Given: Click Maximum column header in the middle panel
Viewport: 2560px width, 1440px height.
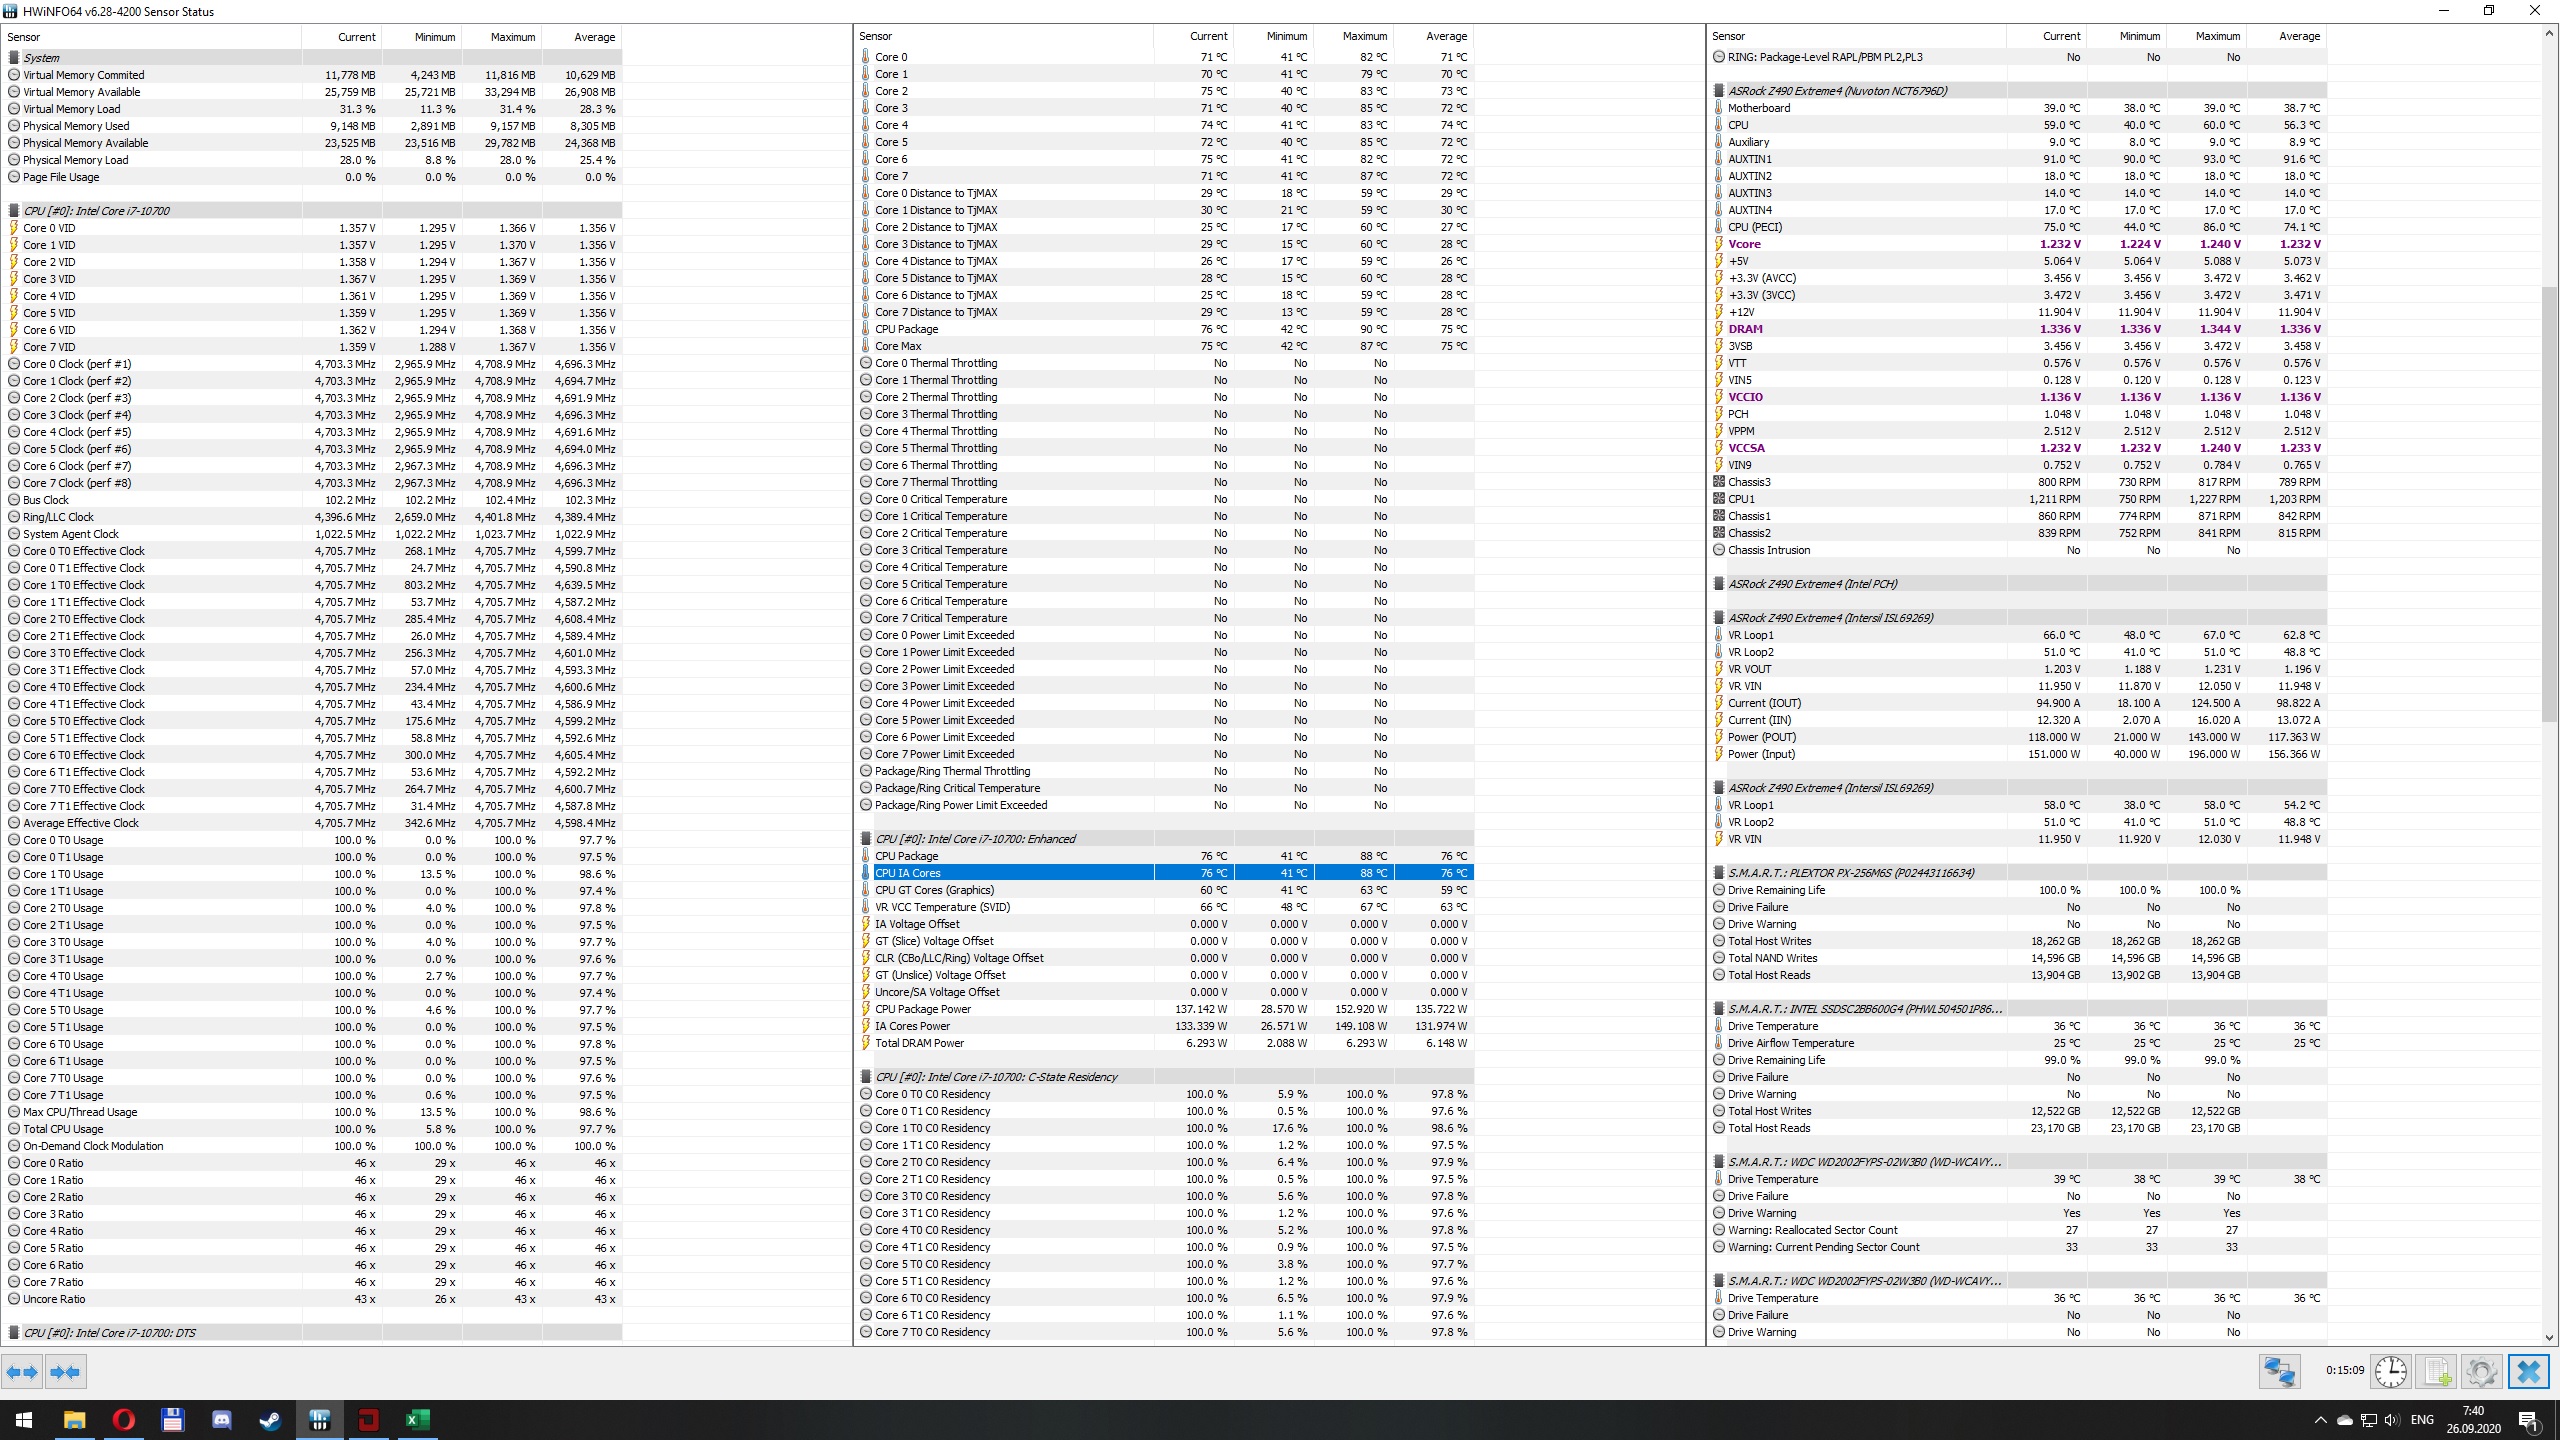Looking at the screenshot, I should (x=1364, y=36).
